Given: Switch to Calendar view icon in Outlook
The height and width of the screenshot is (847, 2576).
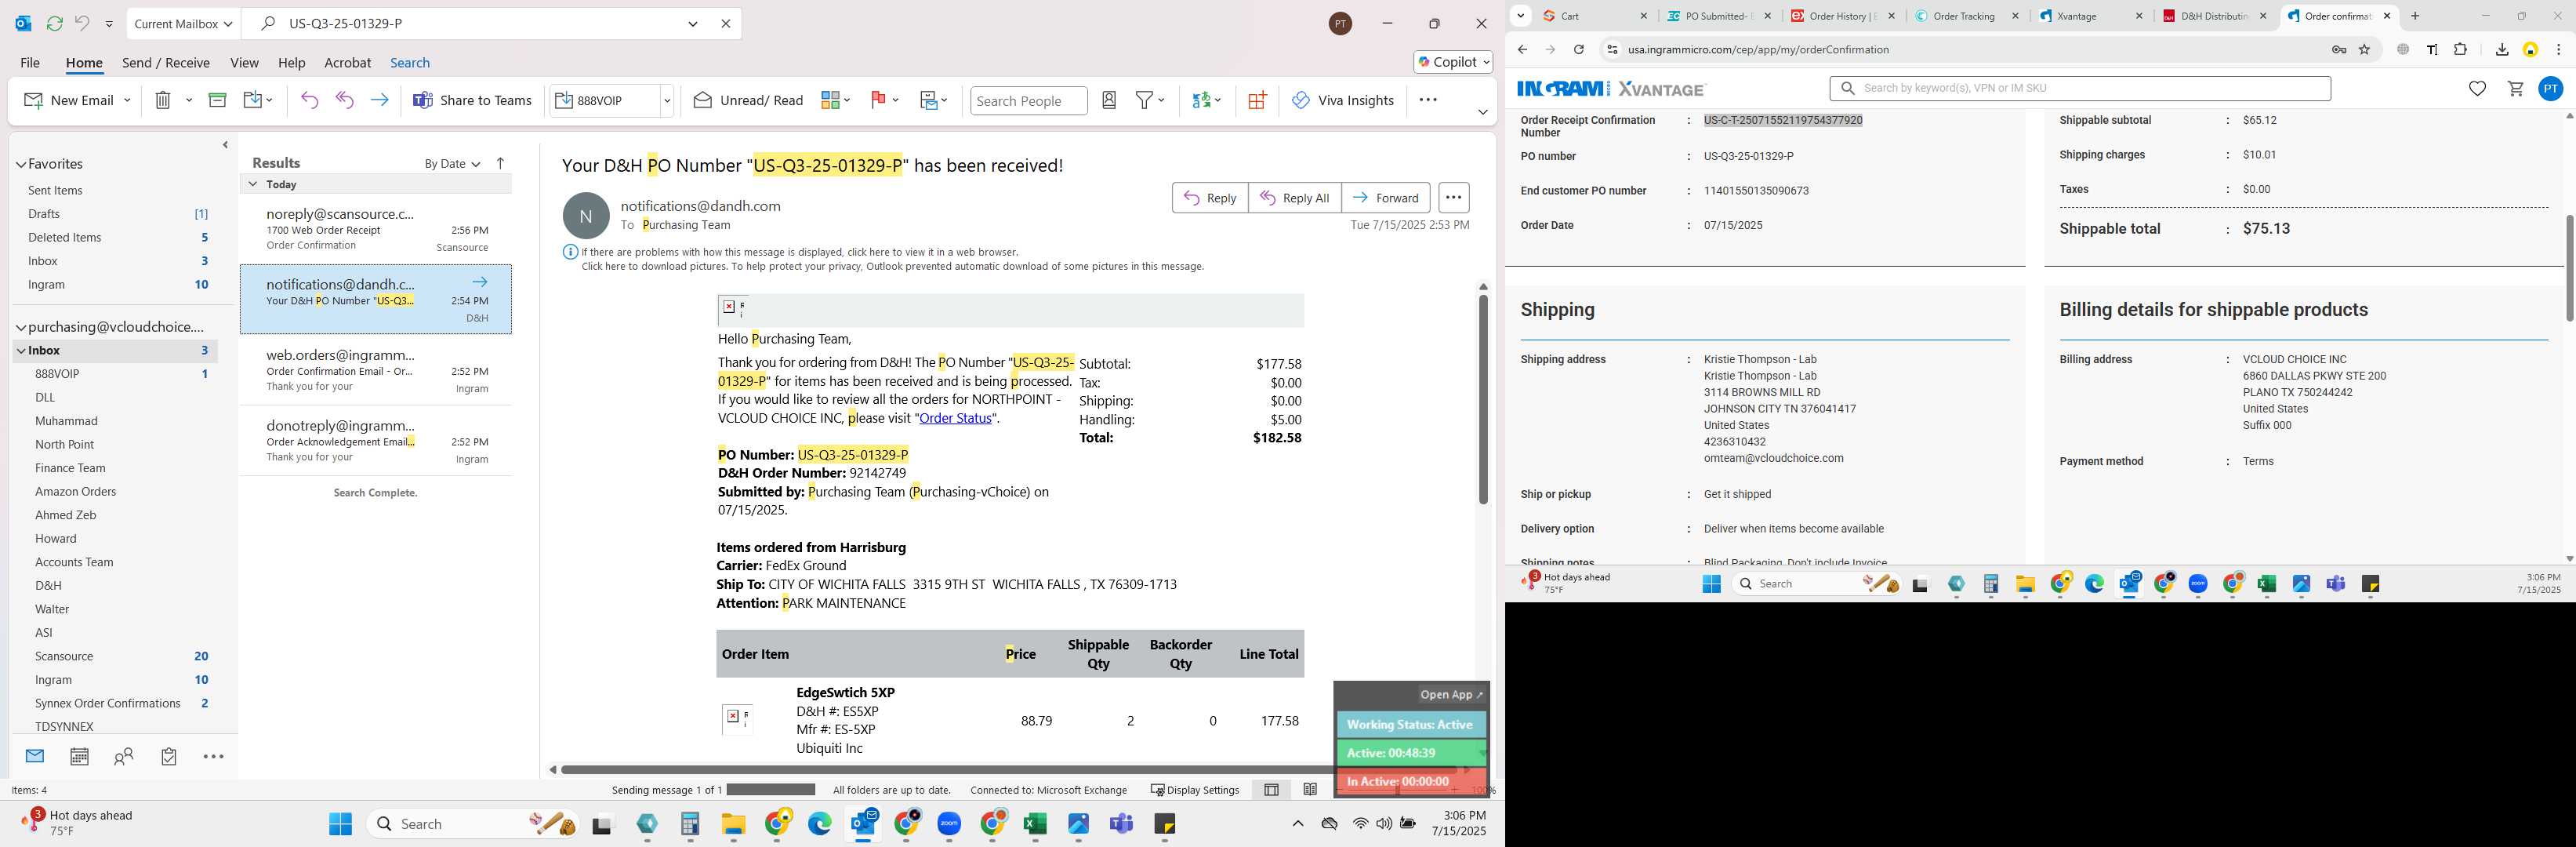Looking at the screenshot, I should tap(79, 757).
